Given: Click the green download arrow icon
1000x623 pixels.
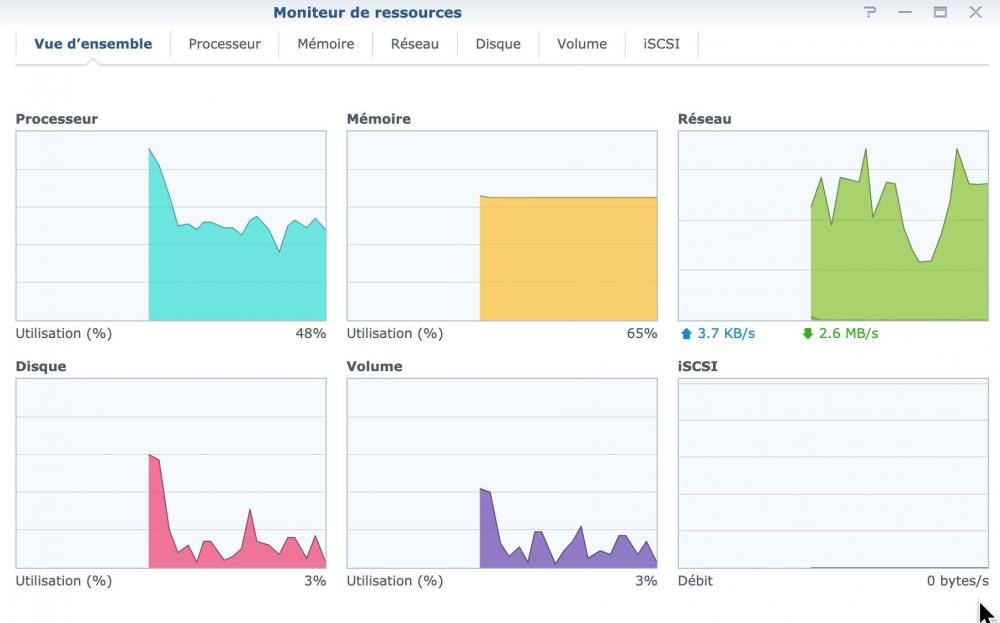Looking at the screenshot, I should pyautogui.click(x=807, y=334).
